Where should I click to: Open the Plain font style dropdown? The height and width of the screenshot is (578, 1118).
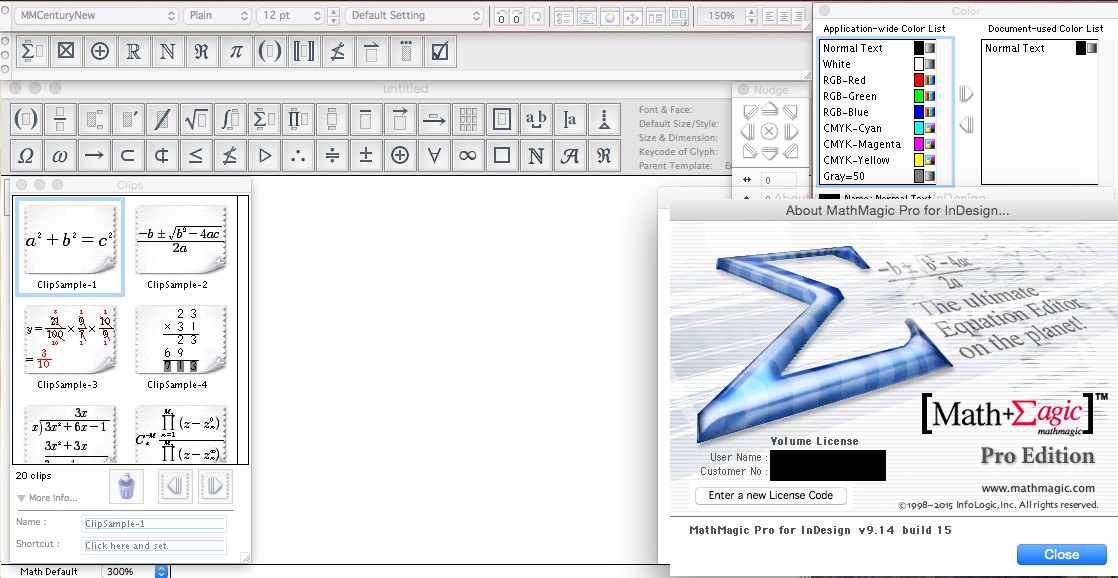pyautogui.click(x=217, y=15)
